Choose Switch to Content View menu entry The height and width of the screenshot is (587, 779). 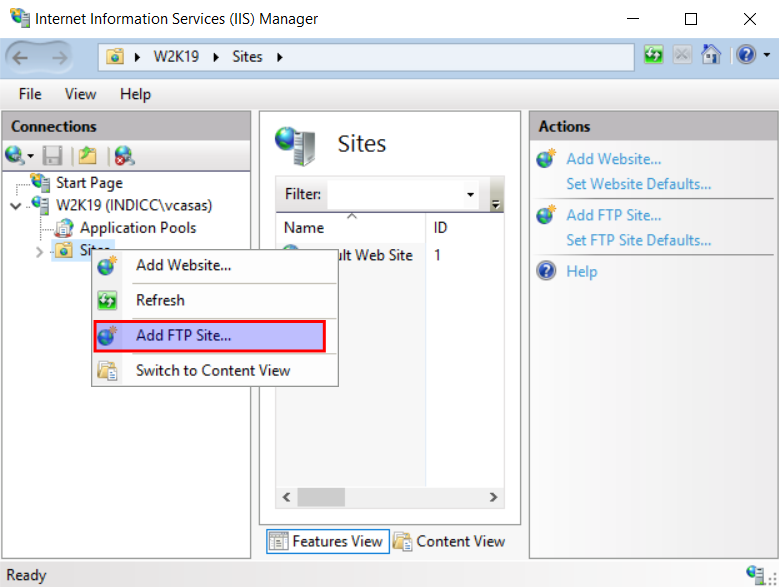[x=212, y=370]
